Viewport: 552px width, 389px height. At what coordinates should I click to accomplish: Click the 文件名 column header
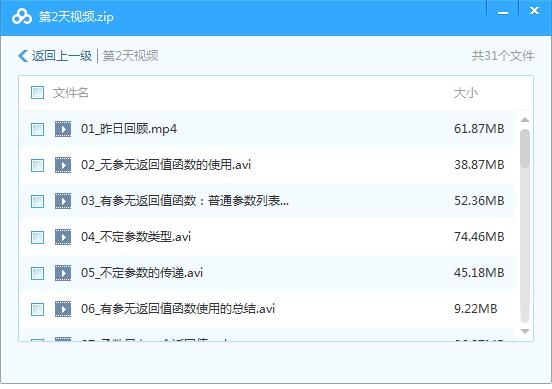tap(70, 93)
